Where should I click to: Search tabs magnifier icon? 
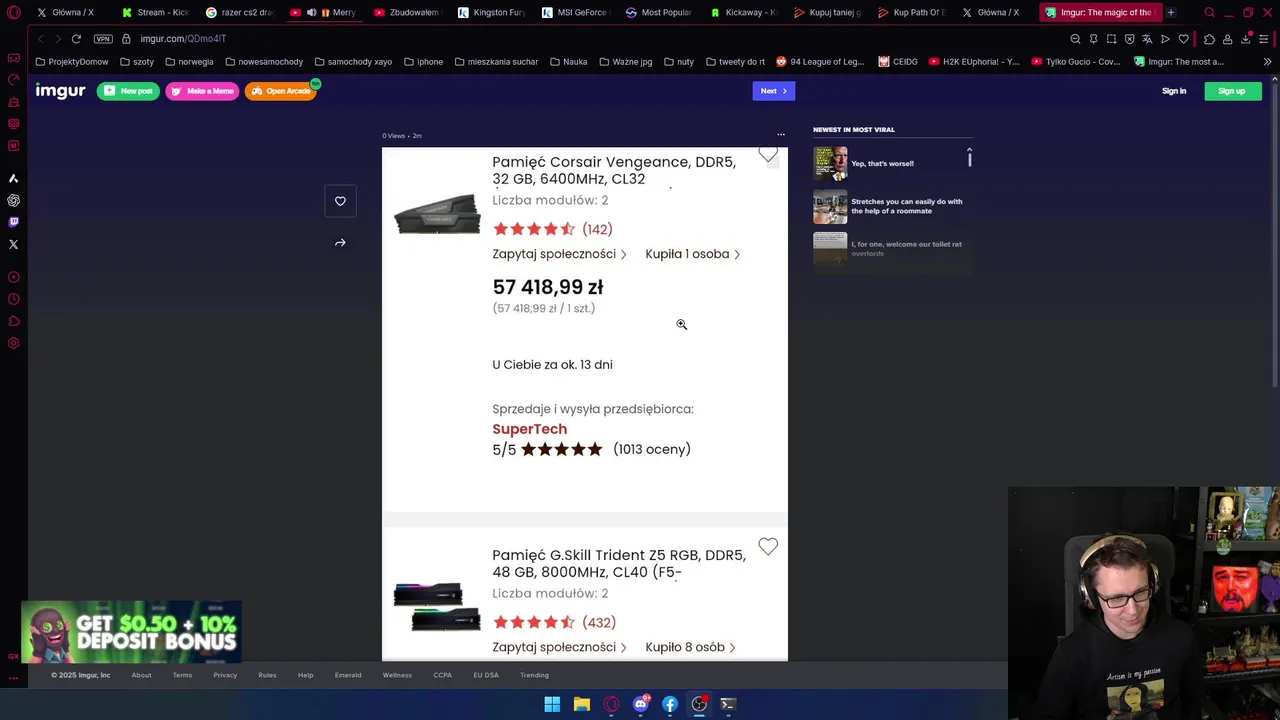1209,12
